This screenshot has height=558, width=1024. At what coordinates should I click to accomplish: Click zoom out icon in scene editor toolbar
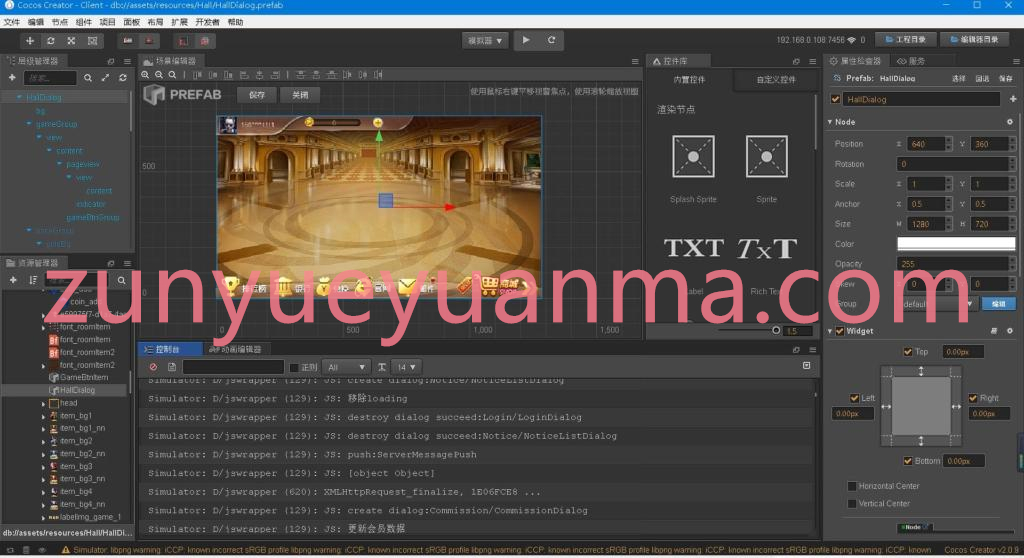click(x=159, y=75)
